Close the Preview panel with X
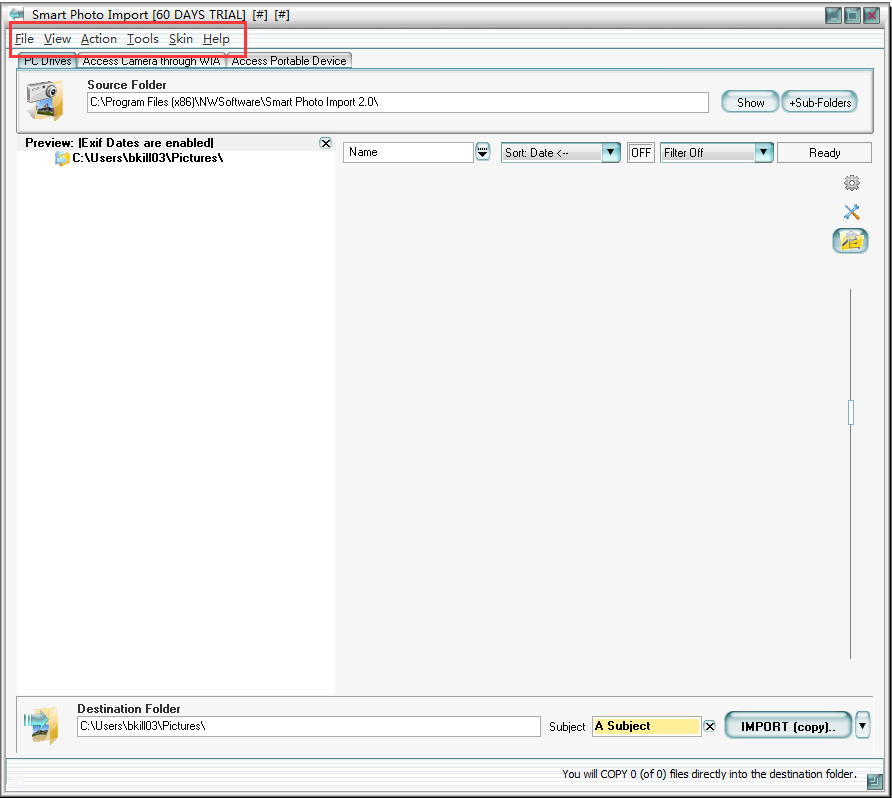 point(325,143)
